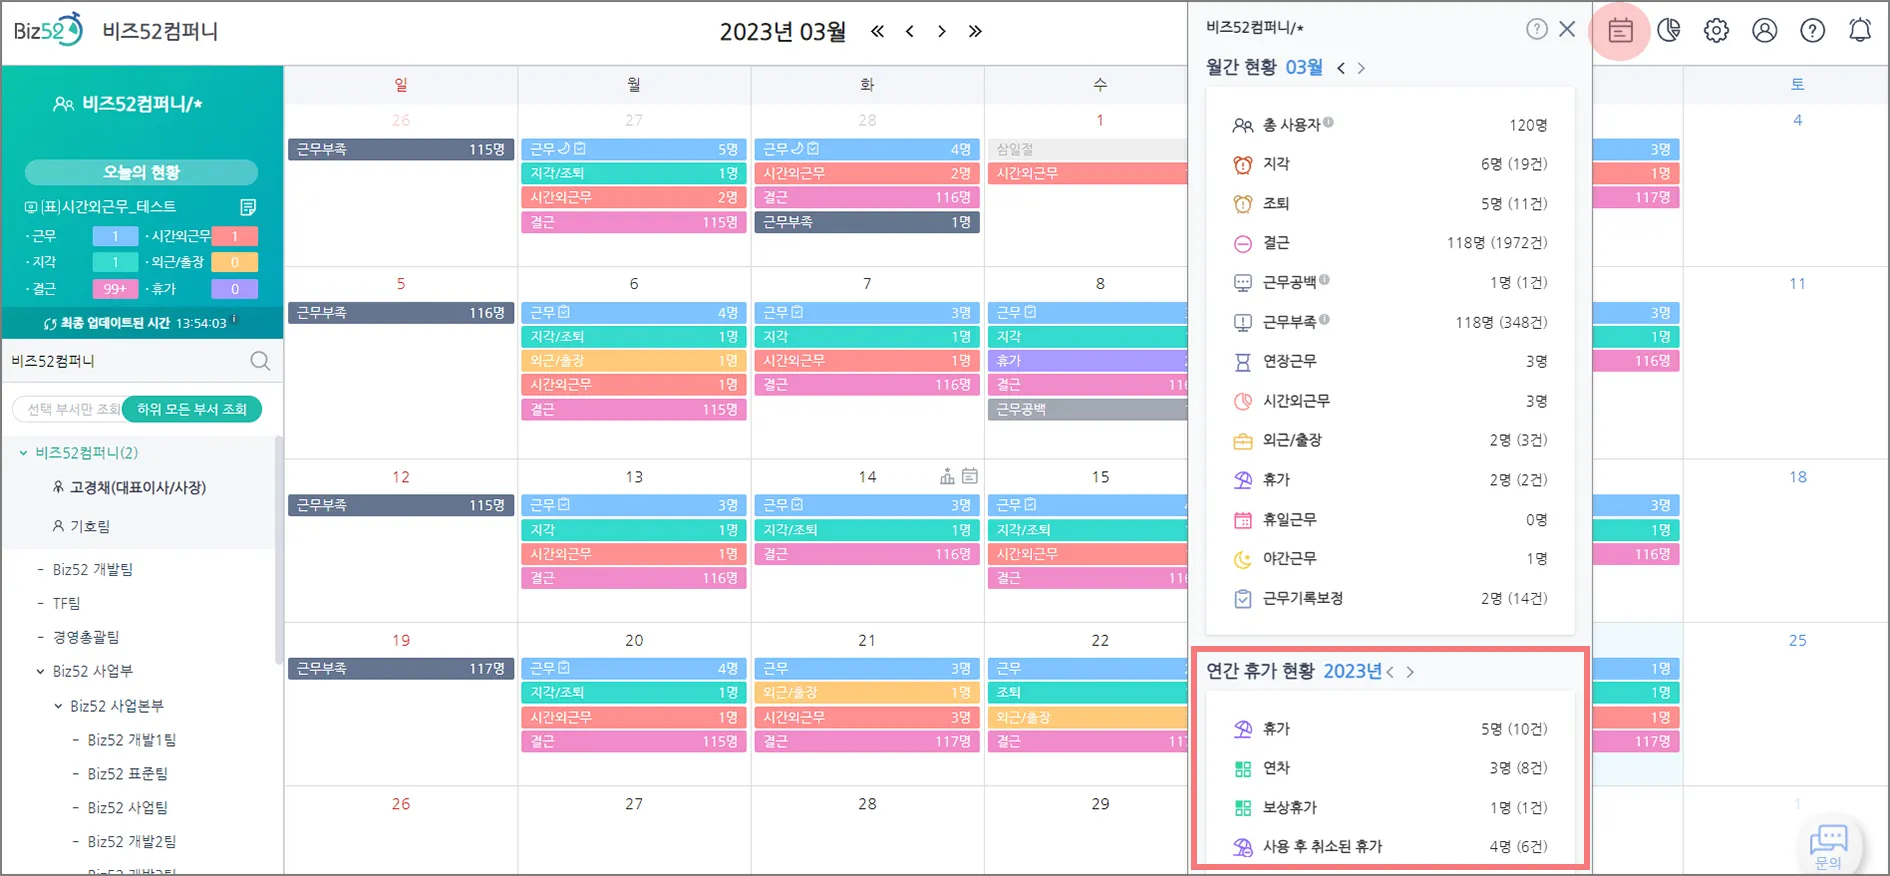Collapse the 비즈52컴퍼니(2) tree node
This screenshot has height=876, width=1890.
point(23,453)
